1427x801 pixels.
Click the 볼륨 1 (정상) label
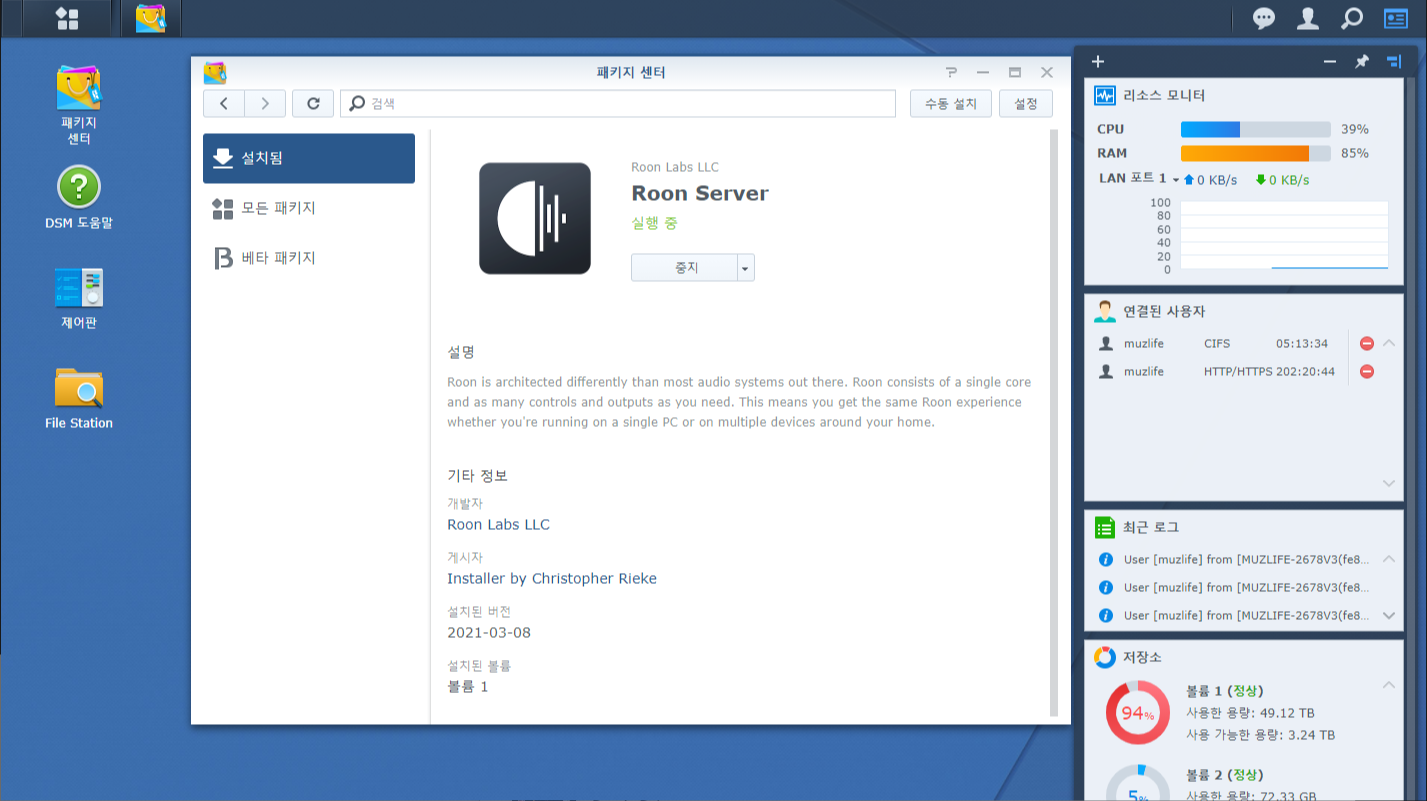(x=1224, y=691)
